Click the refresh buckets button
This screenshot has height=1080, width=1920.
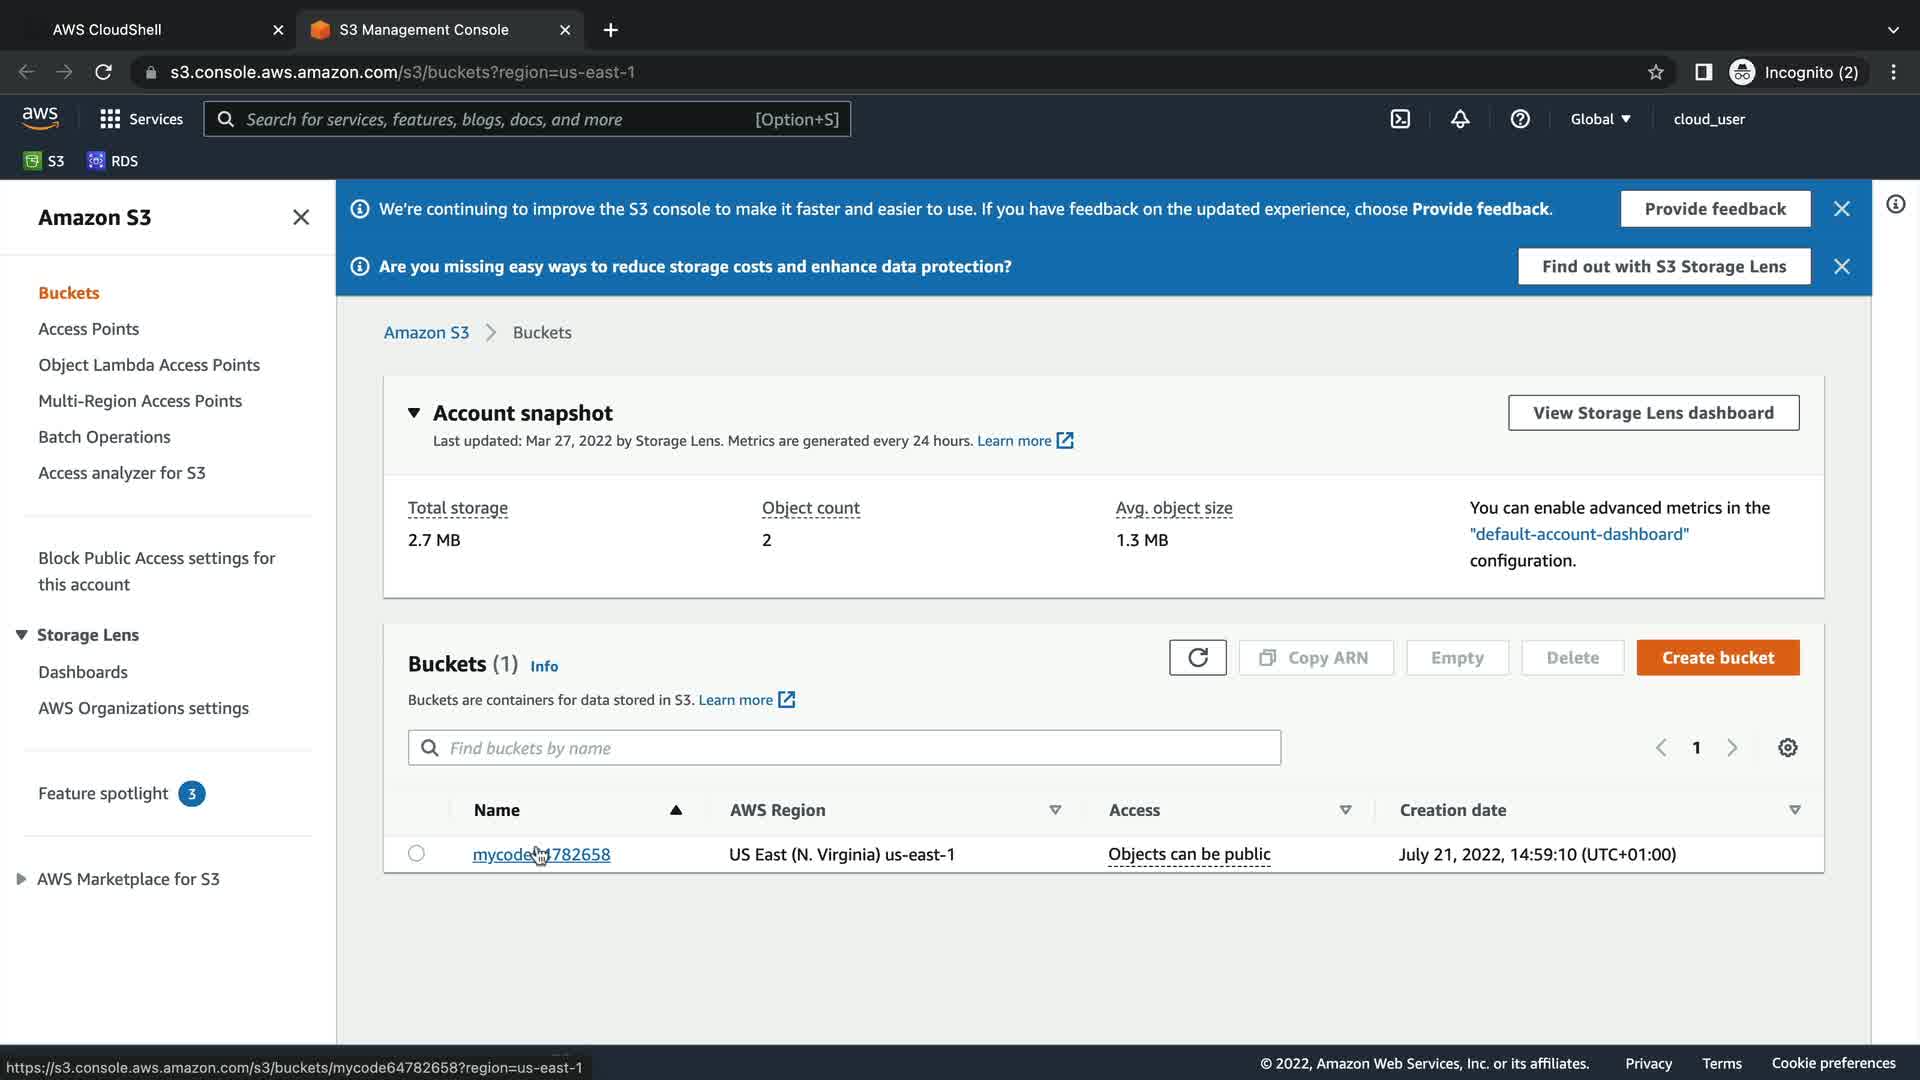[x=1197, y=658]
